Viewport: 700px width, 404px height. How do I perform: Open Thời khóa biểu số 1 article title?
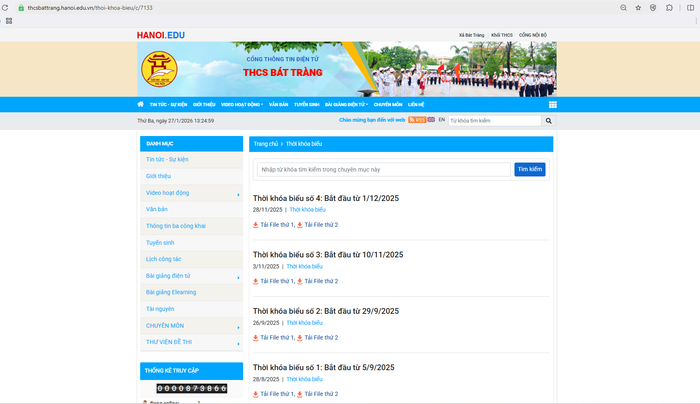click(x=324, y=367)
